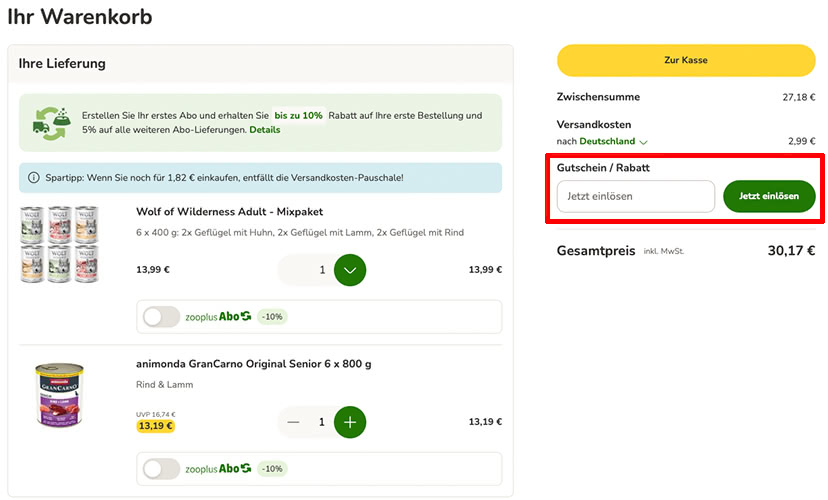This screenshot has height=500, width=828.
Task: Decrease quantity of animonda GranCarno
Action: [x=293, y=422]
